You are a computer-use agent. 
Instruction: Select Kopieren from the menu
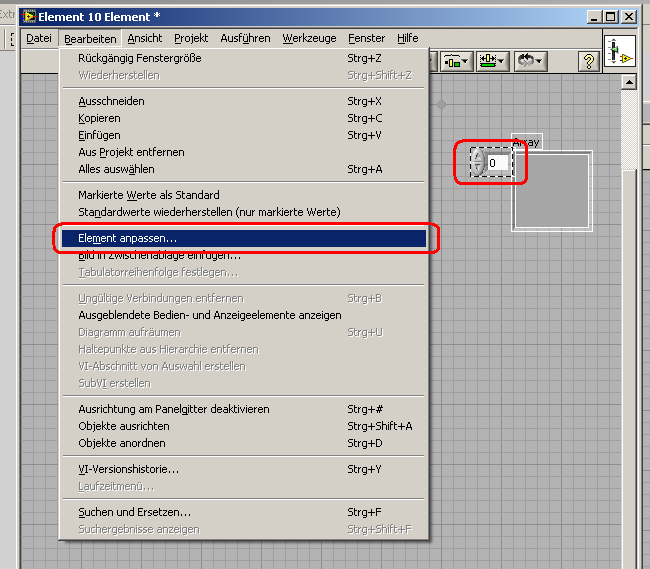coord(244,118)
